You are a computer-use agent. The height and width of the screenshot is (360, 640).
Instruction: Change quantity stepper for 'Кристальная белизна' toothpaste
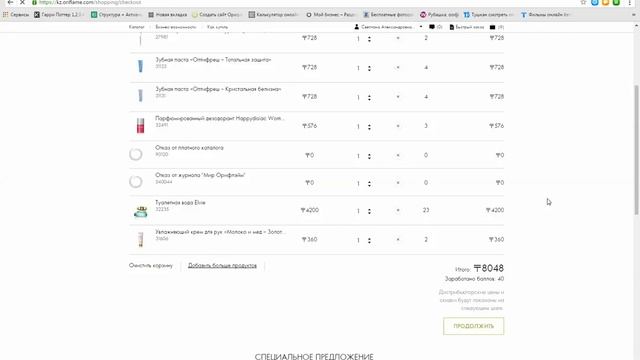pos(369,98)
